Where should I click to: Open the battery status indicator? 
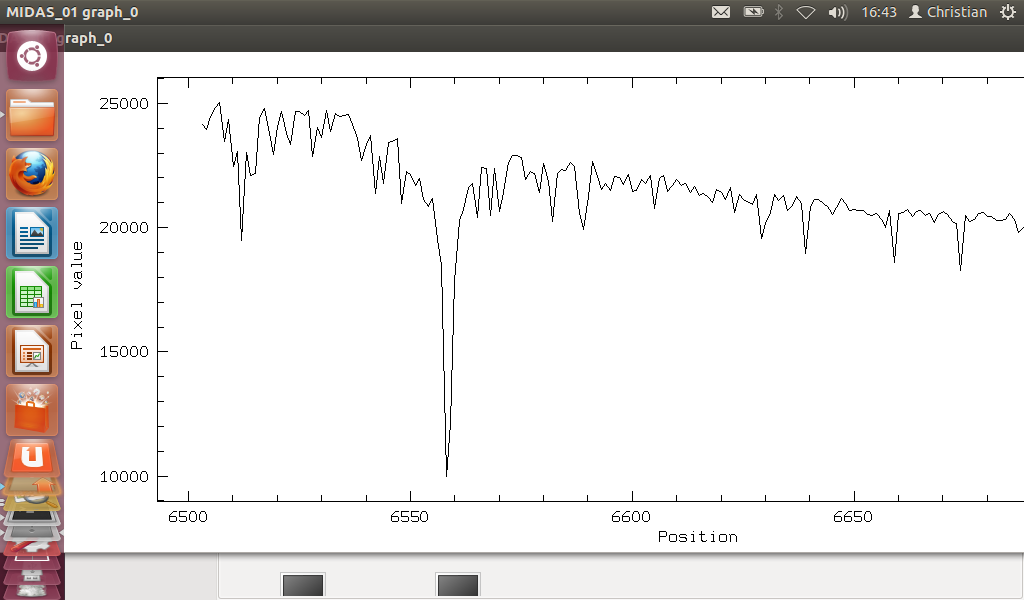(x=753, y=12)
